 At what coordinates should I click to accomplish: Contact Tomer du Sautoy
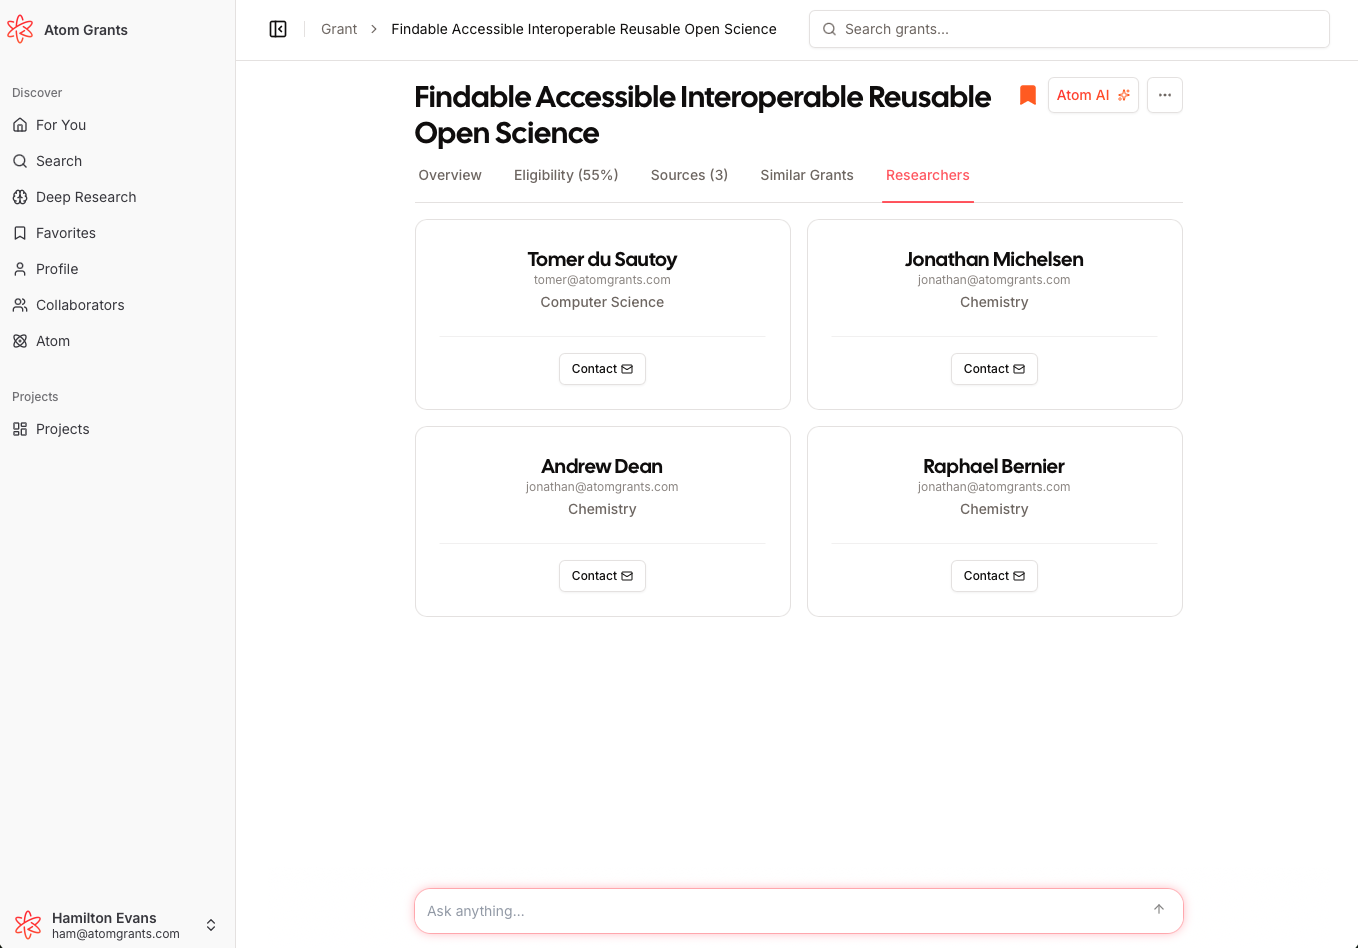602,369
